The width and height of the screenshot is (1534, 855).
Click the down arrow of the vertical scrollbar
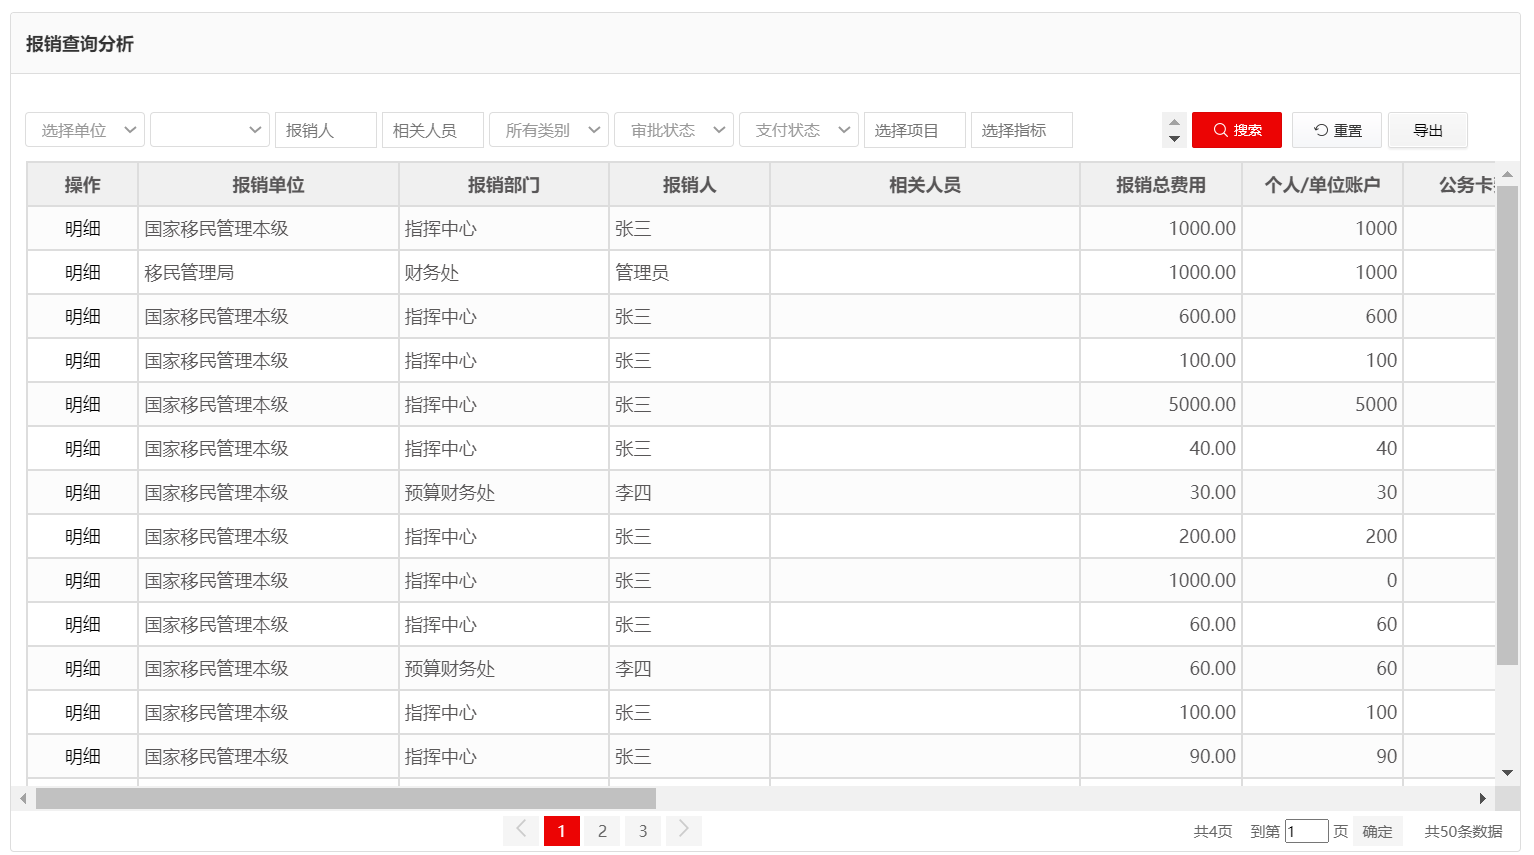[1509, 772]
